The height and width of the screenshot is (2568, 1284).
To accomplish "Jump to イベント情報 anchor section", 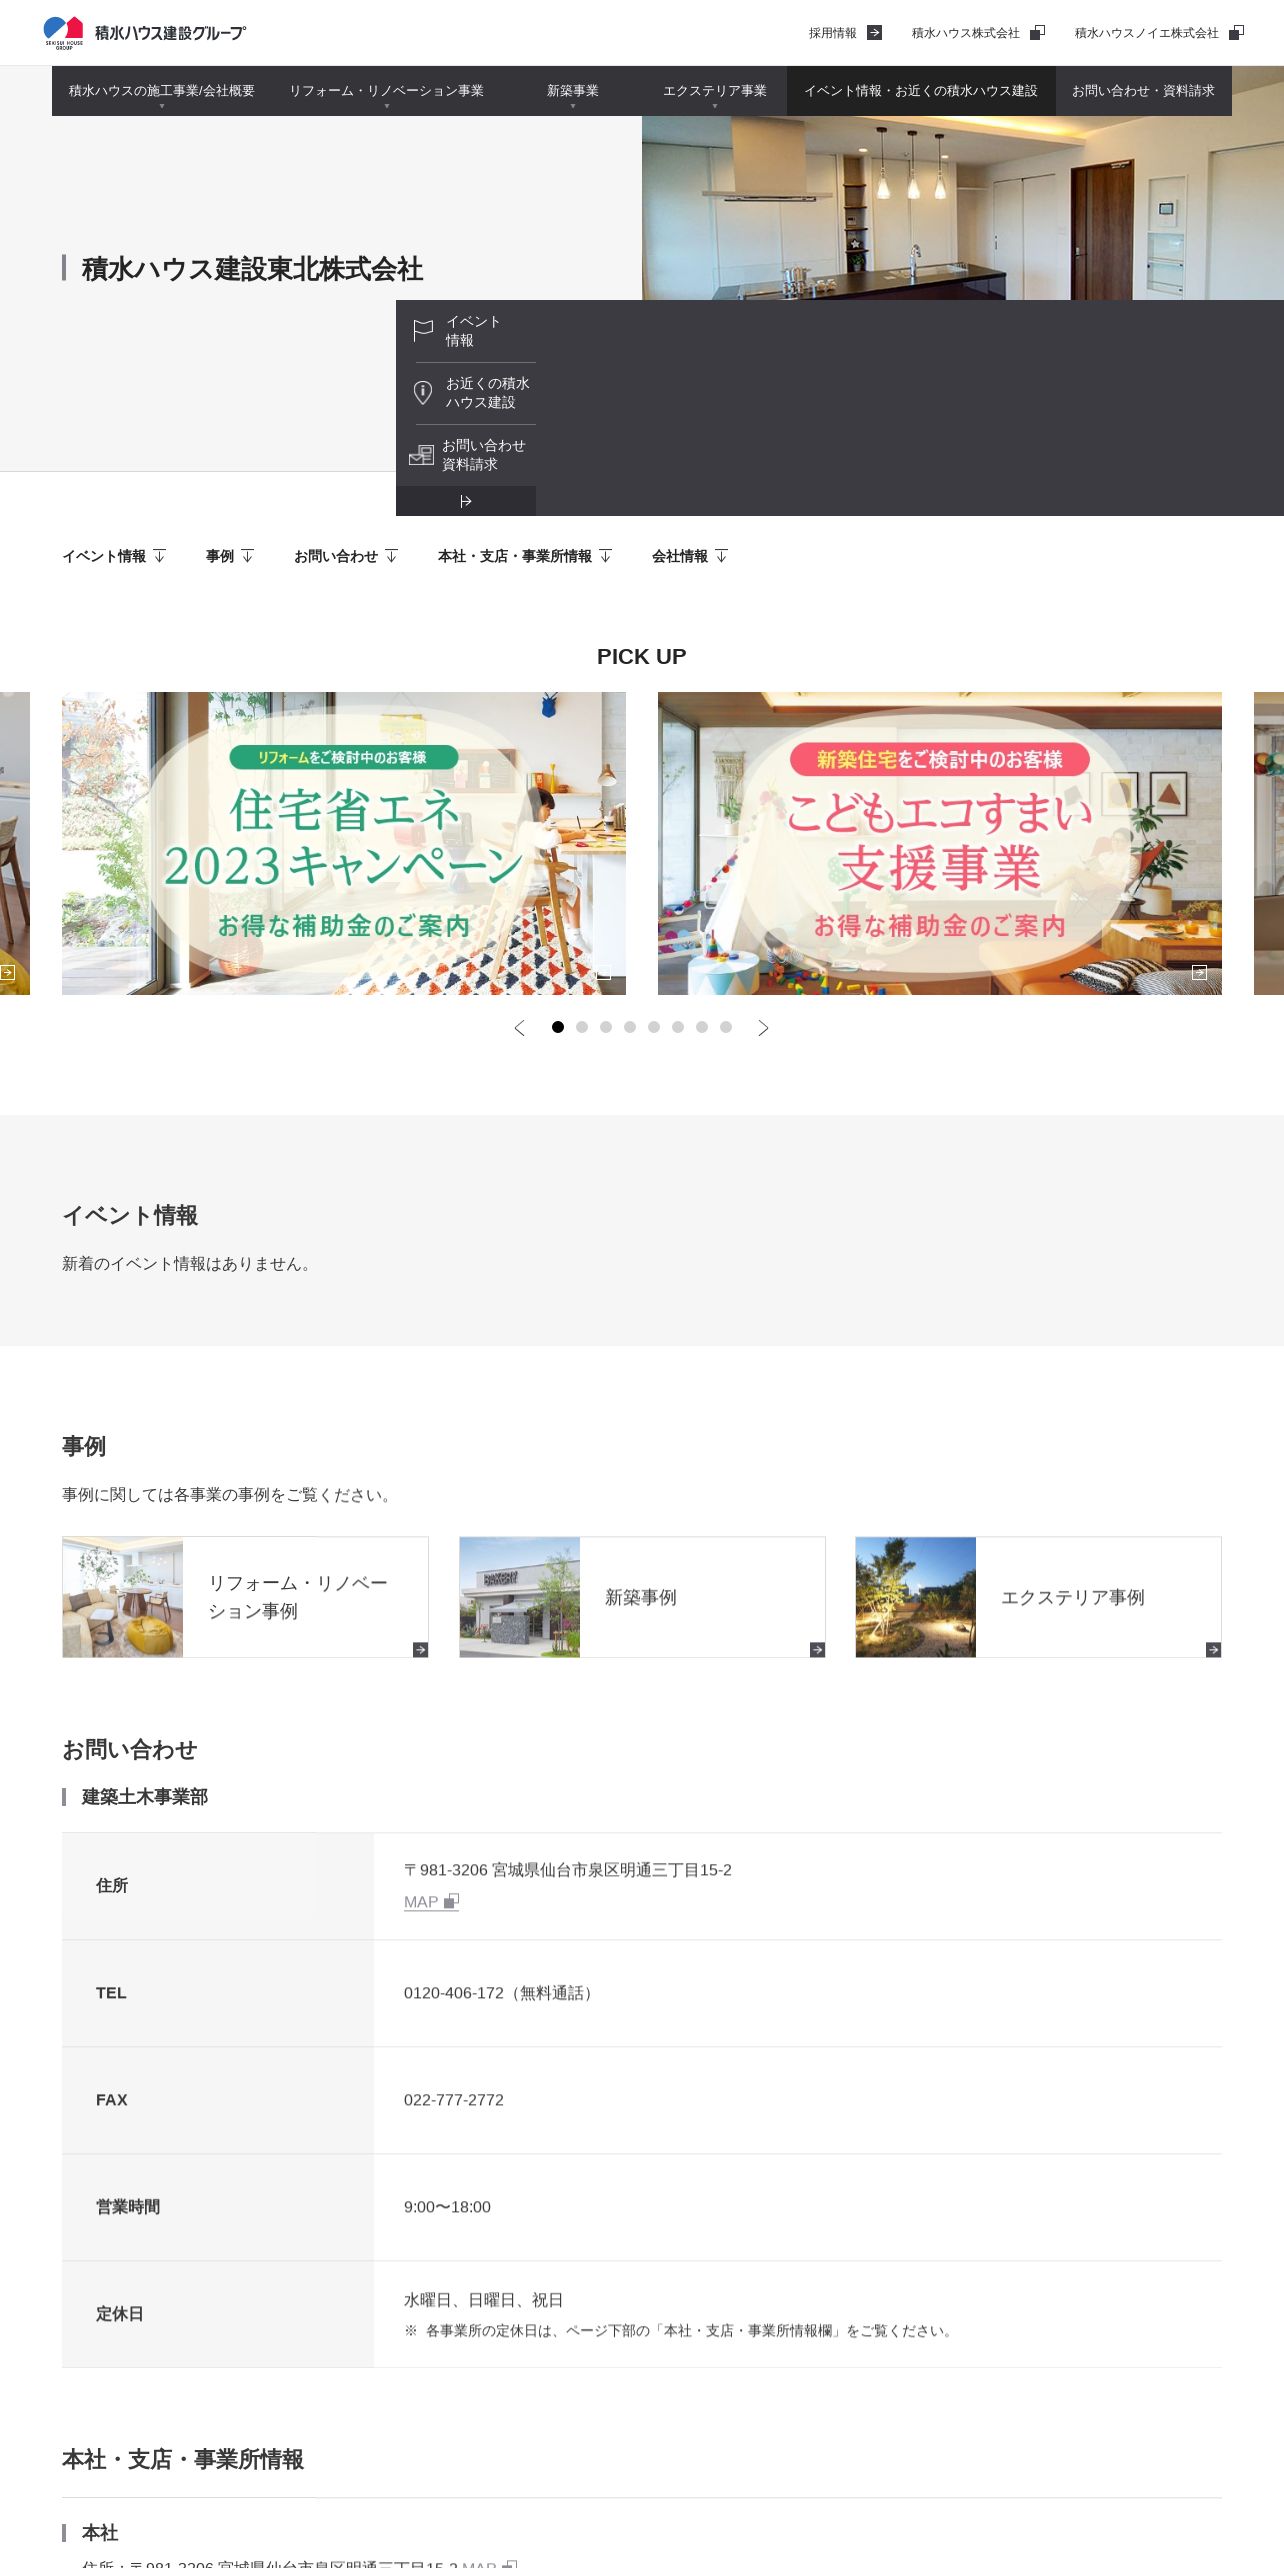I will coord(114,556).
